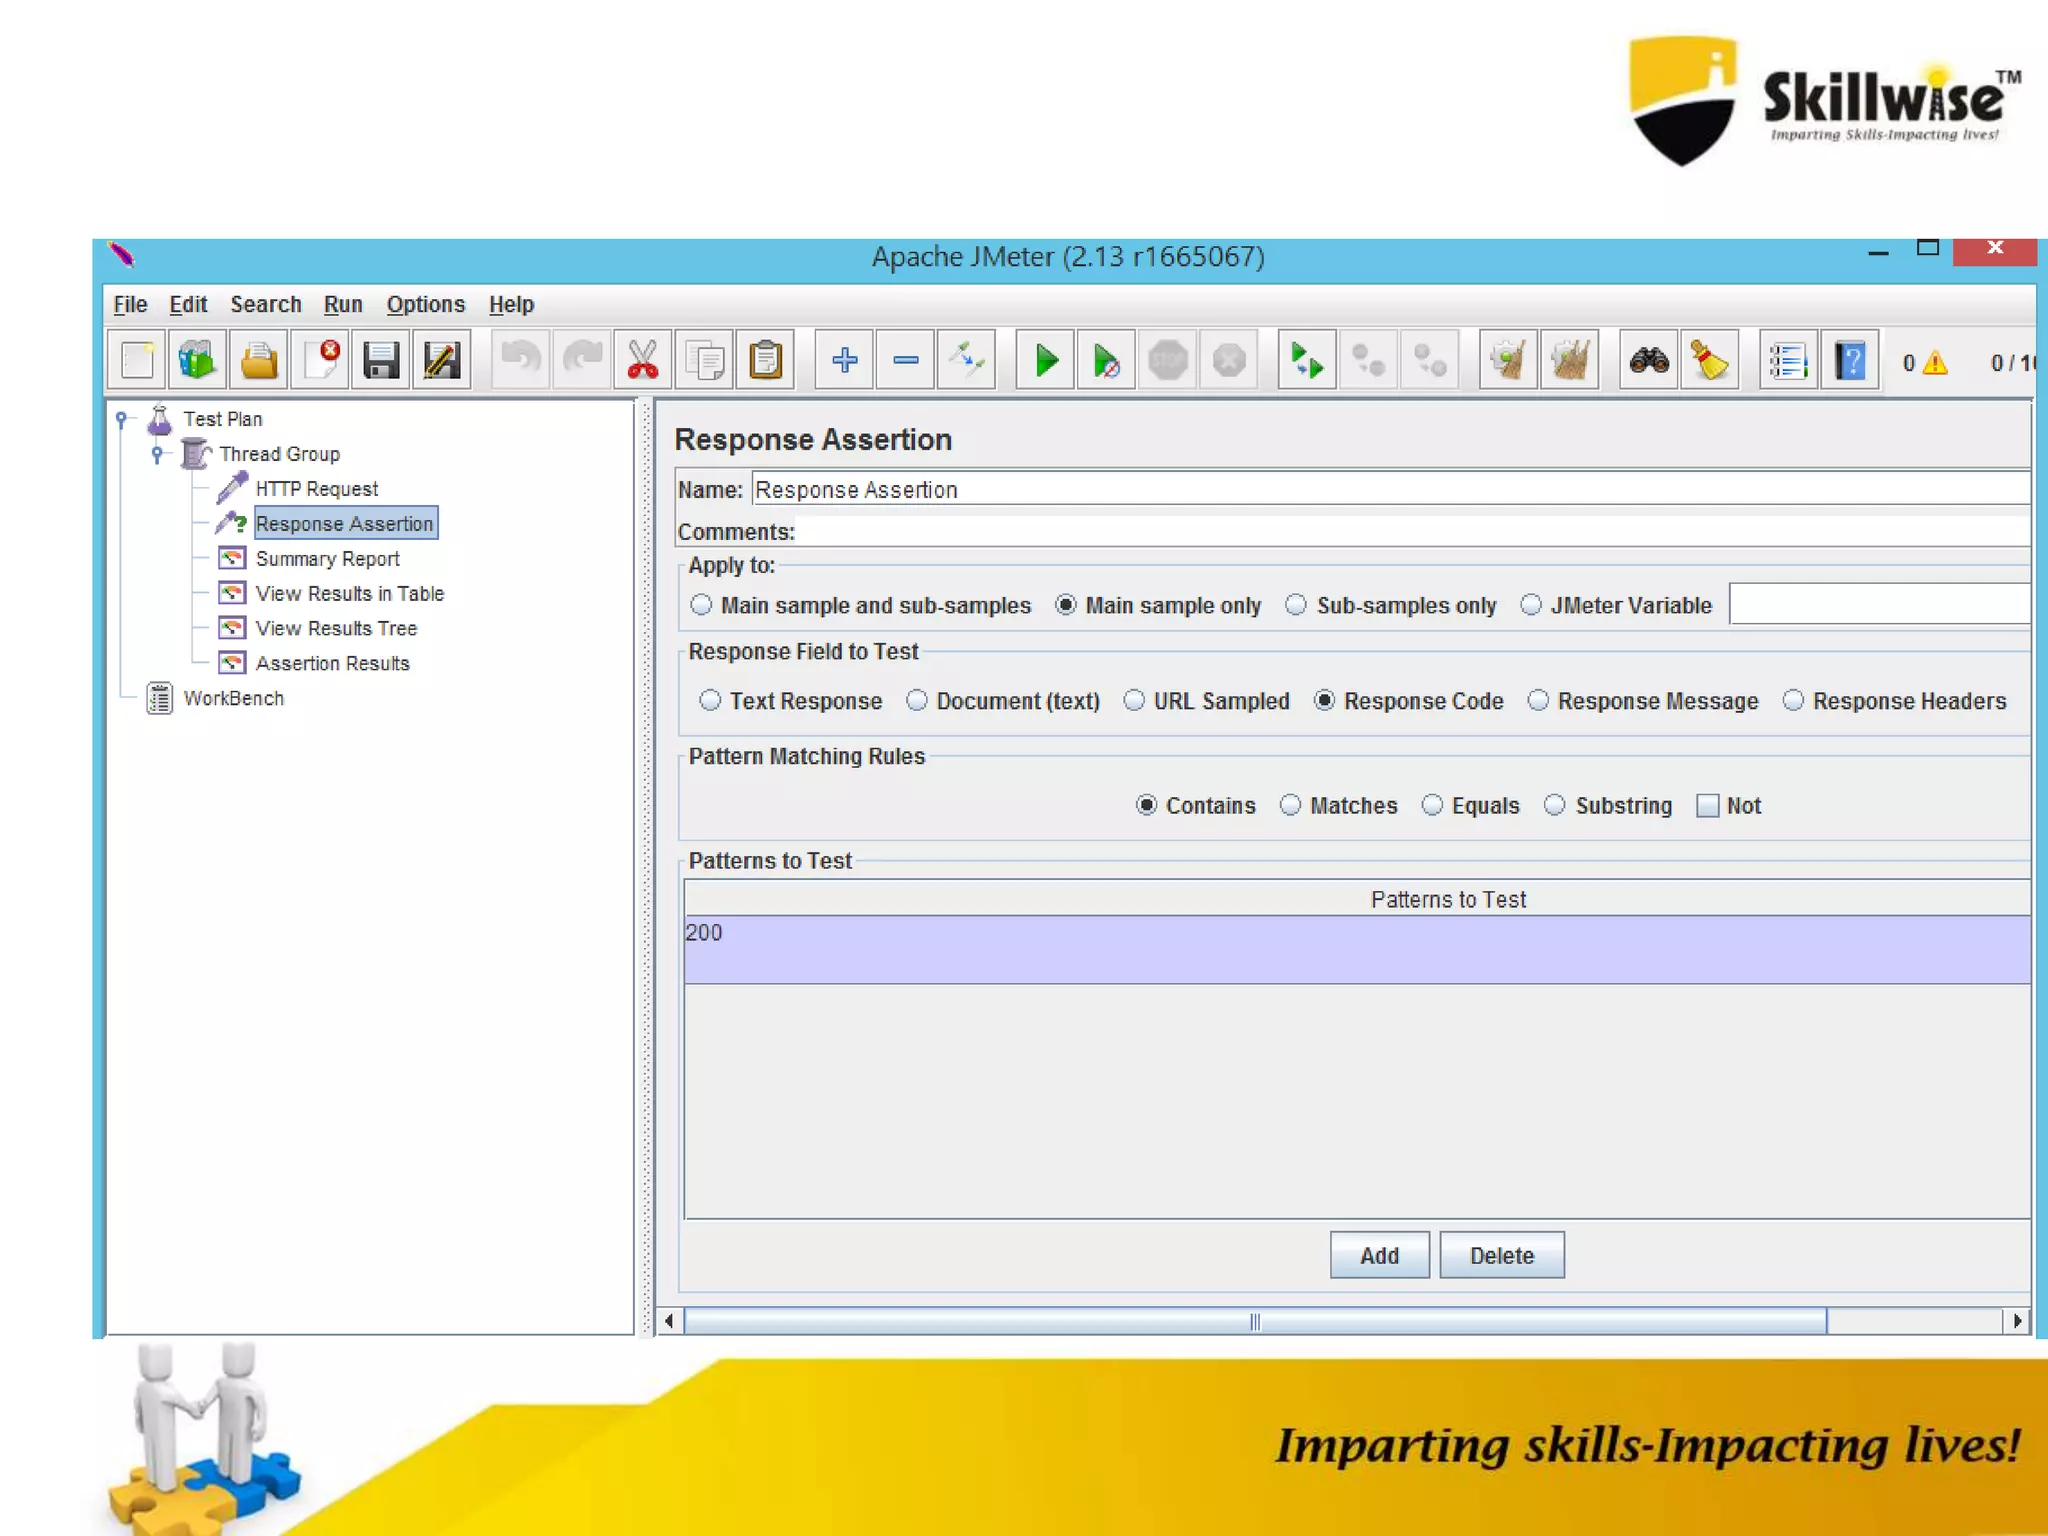Click the blue plus Expand All icon

(x=844, y=360)
